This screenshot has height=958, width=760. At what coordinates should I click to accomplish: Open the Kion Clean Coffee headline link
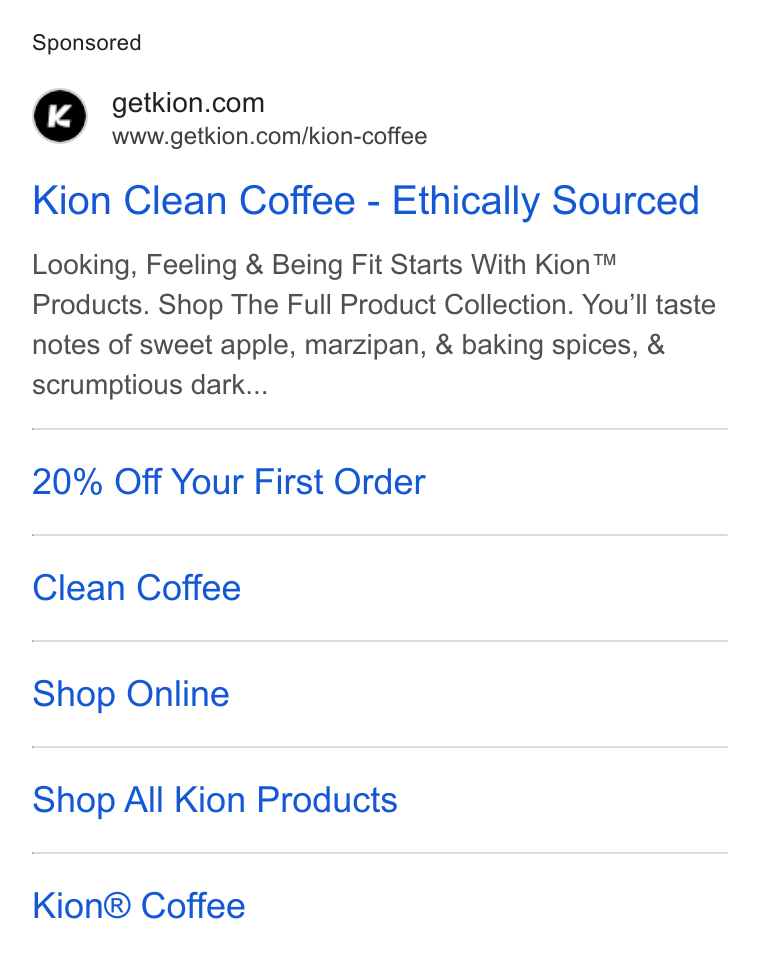[x=366, y=200]
